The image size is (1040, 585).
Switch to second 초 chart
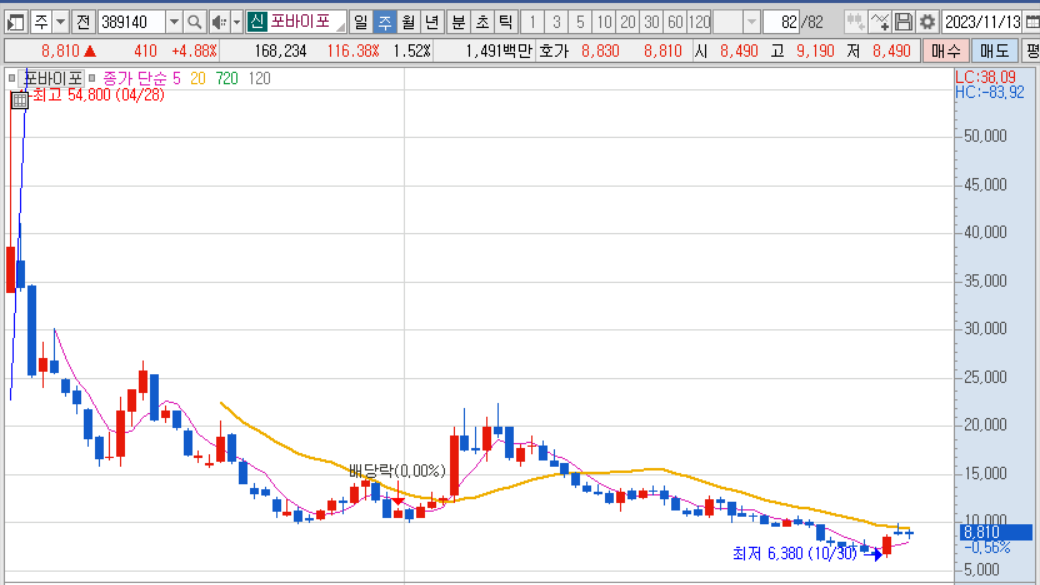[x=482, y=23]
